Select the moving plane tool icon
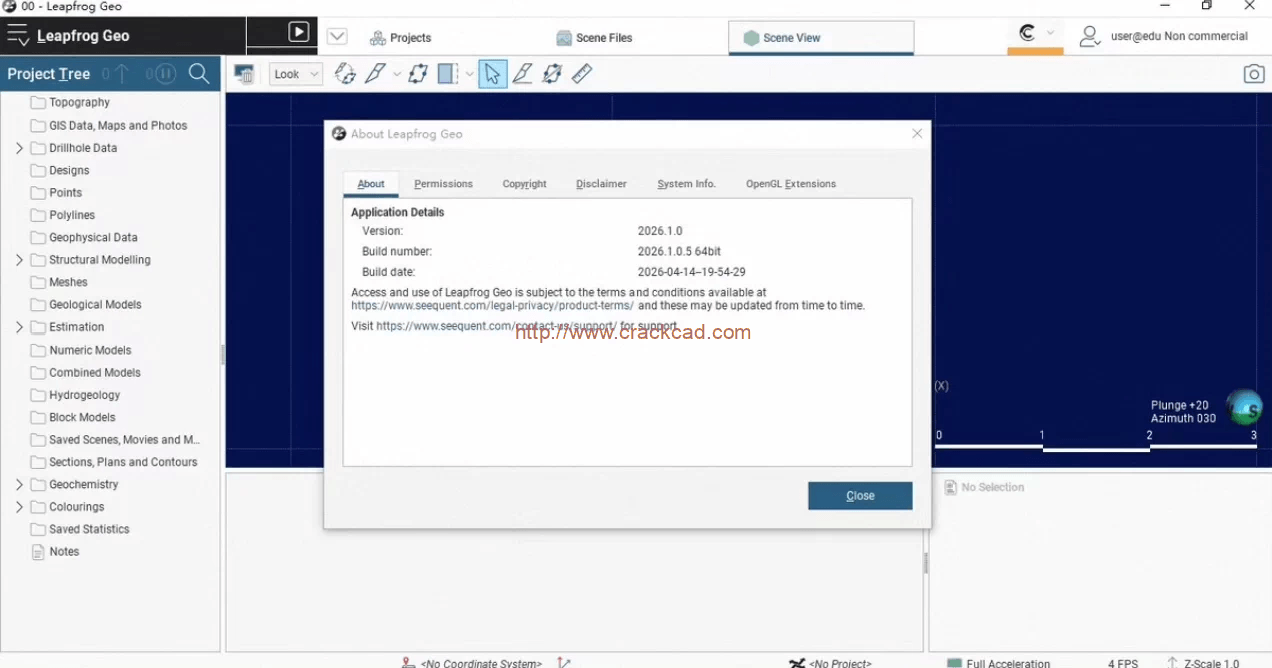1272x668 pixels. coord(418,74)
